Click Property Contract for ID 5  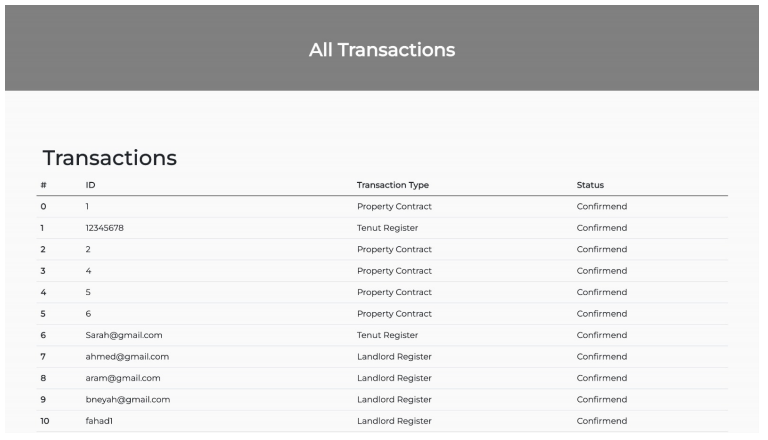pyautogui.click(x=394, y=292)
